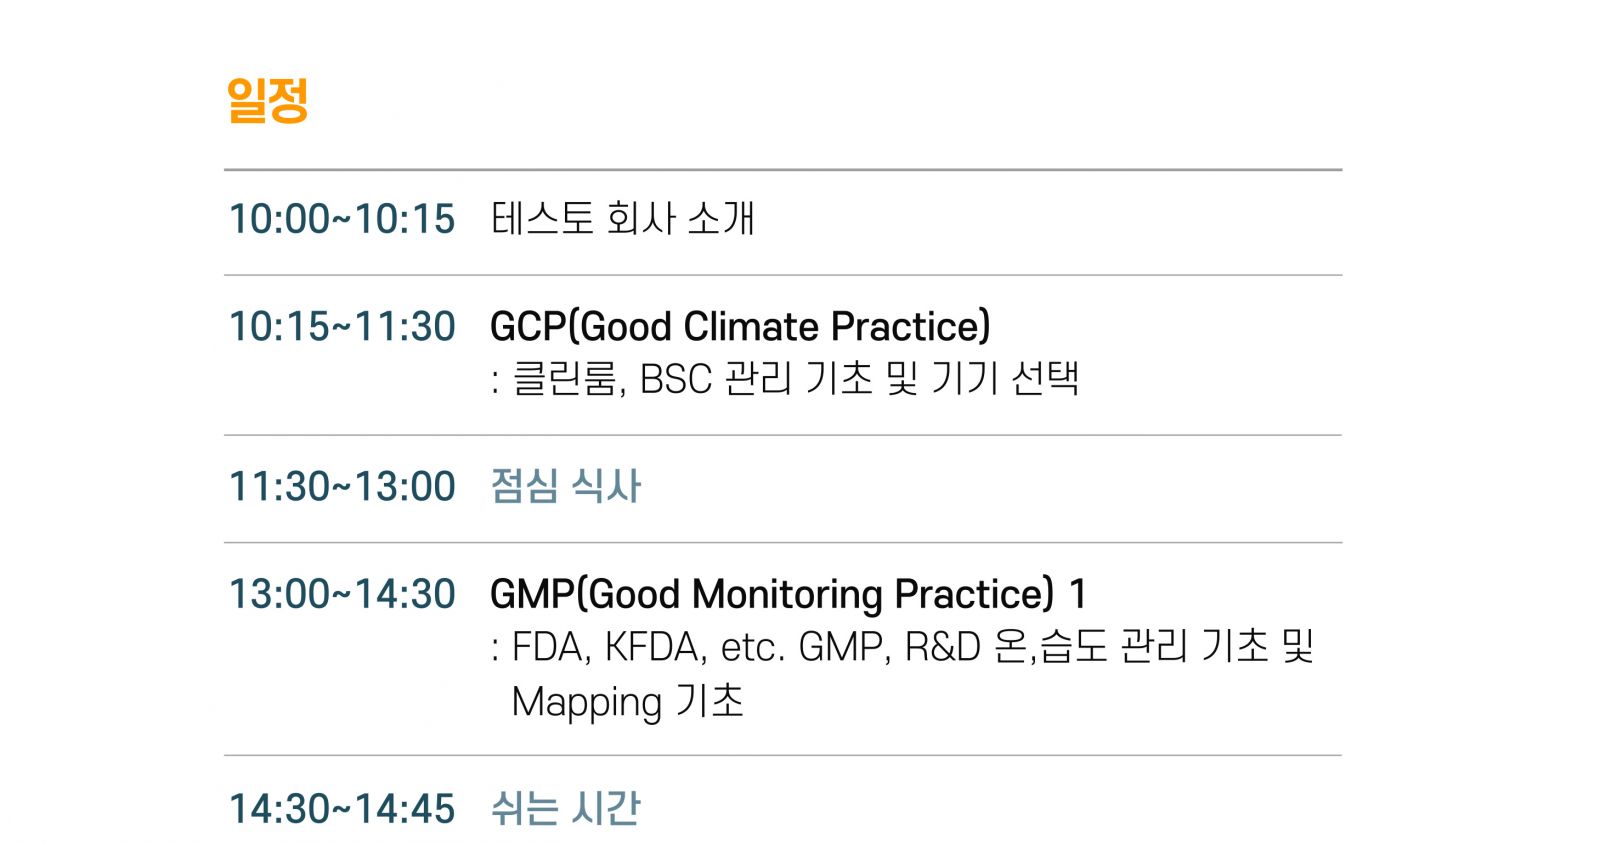Click the orange 일정 heading

[x=267, y=100]
